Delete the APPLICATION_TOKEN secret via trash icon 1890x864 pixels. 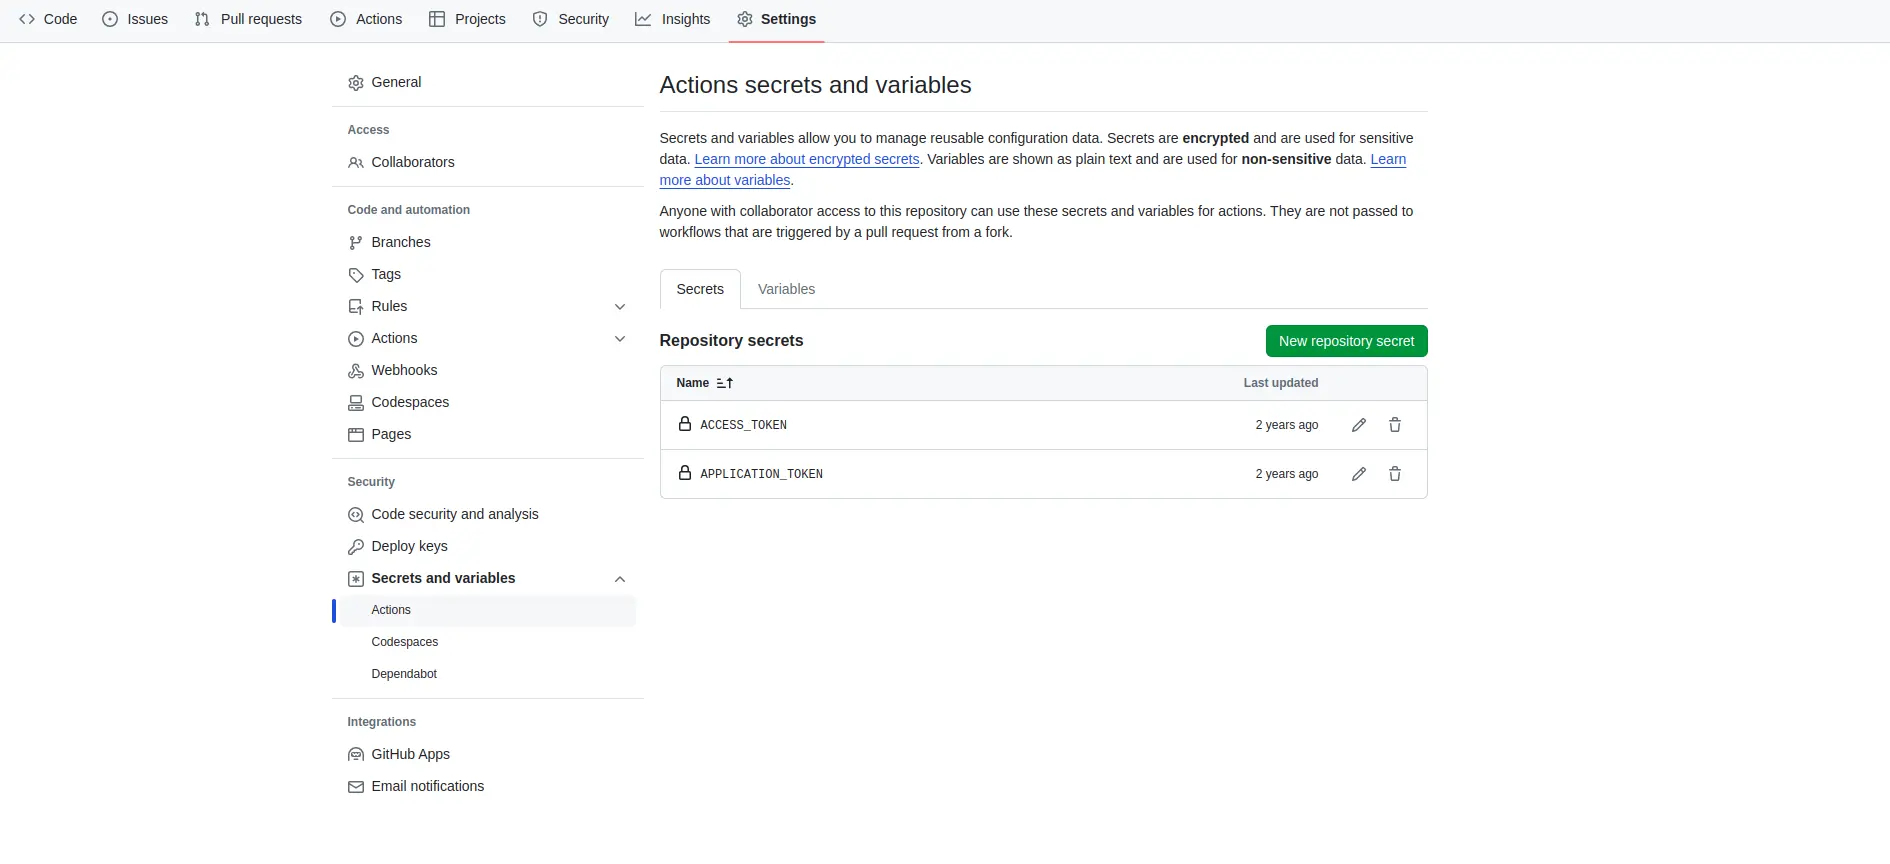[x=1395, y=474]
